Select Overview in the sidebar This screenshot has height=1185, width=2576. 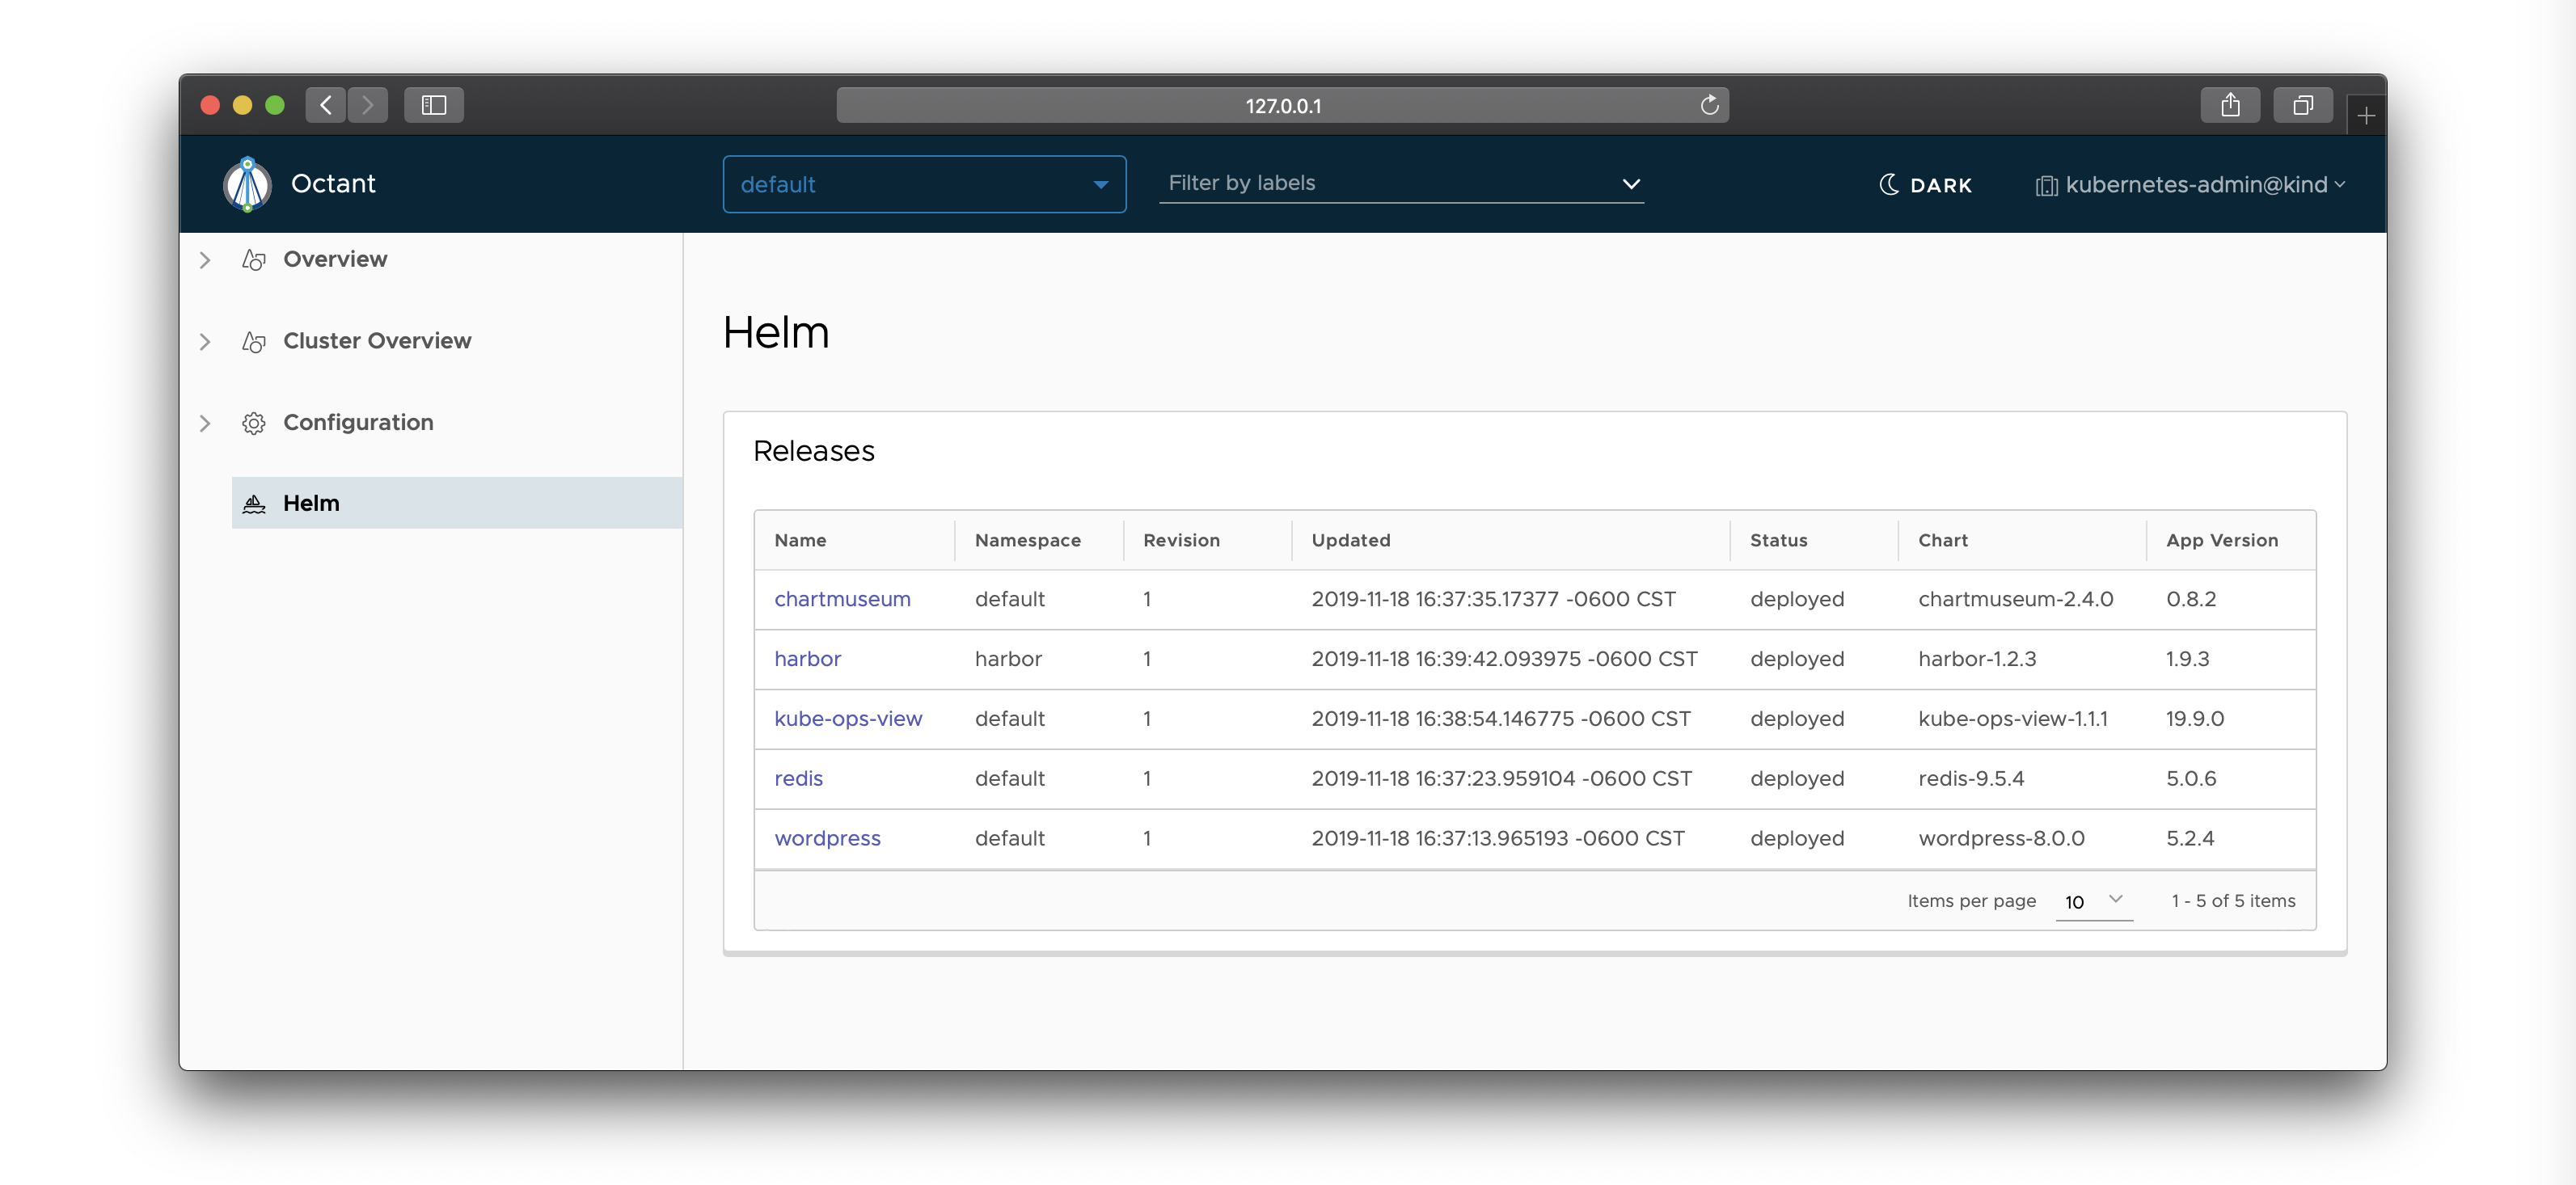pyautogui.click(x=335, y=259)
